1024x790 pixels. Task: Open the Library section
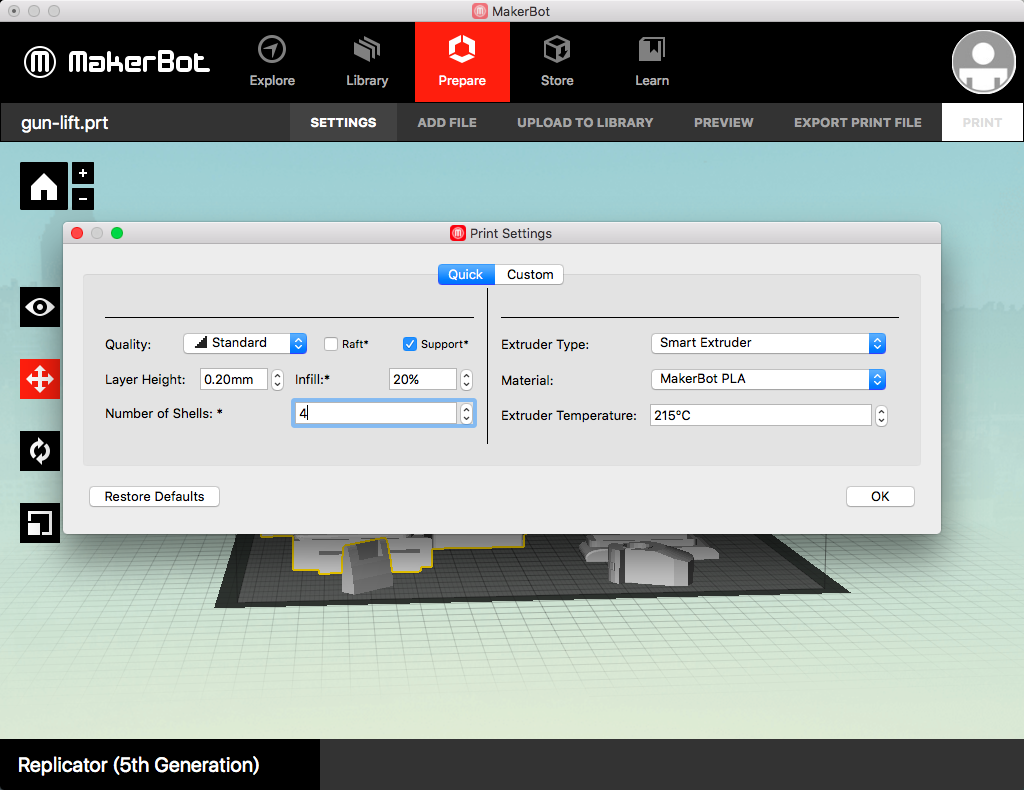tap(367, 62)
